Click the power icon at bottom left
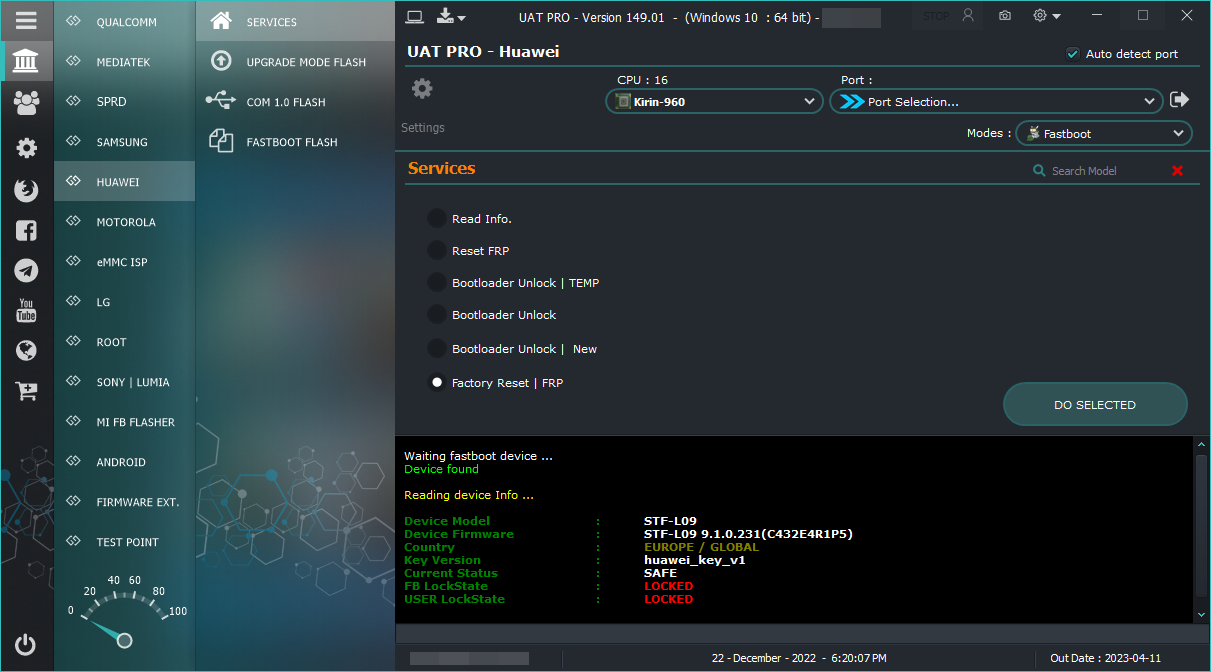Viewport: 1211px width, 672px height. (x=26, y=644)
